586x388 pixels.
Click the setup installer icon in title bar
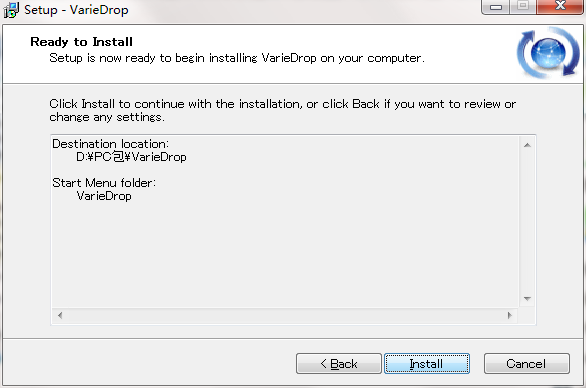(x=11, y=10)
